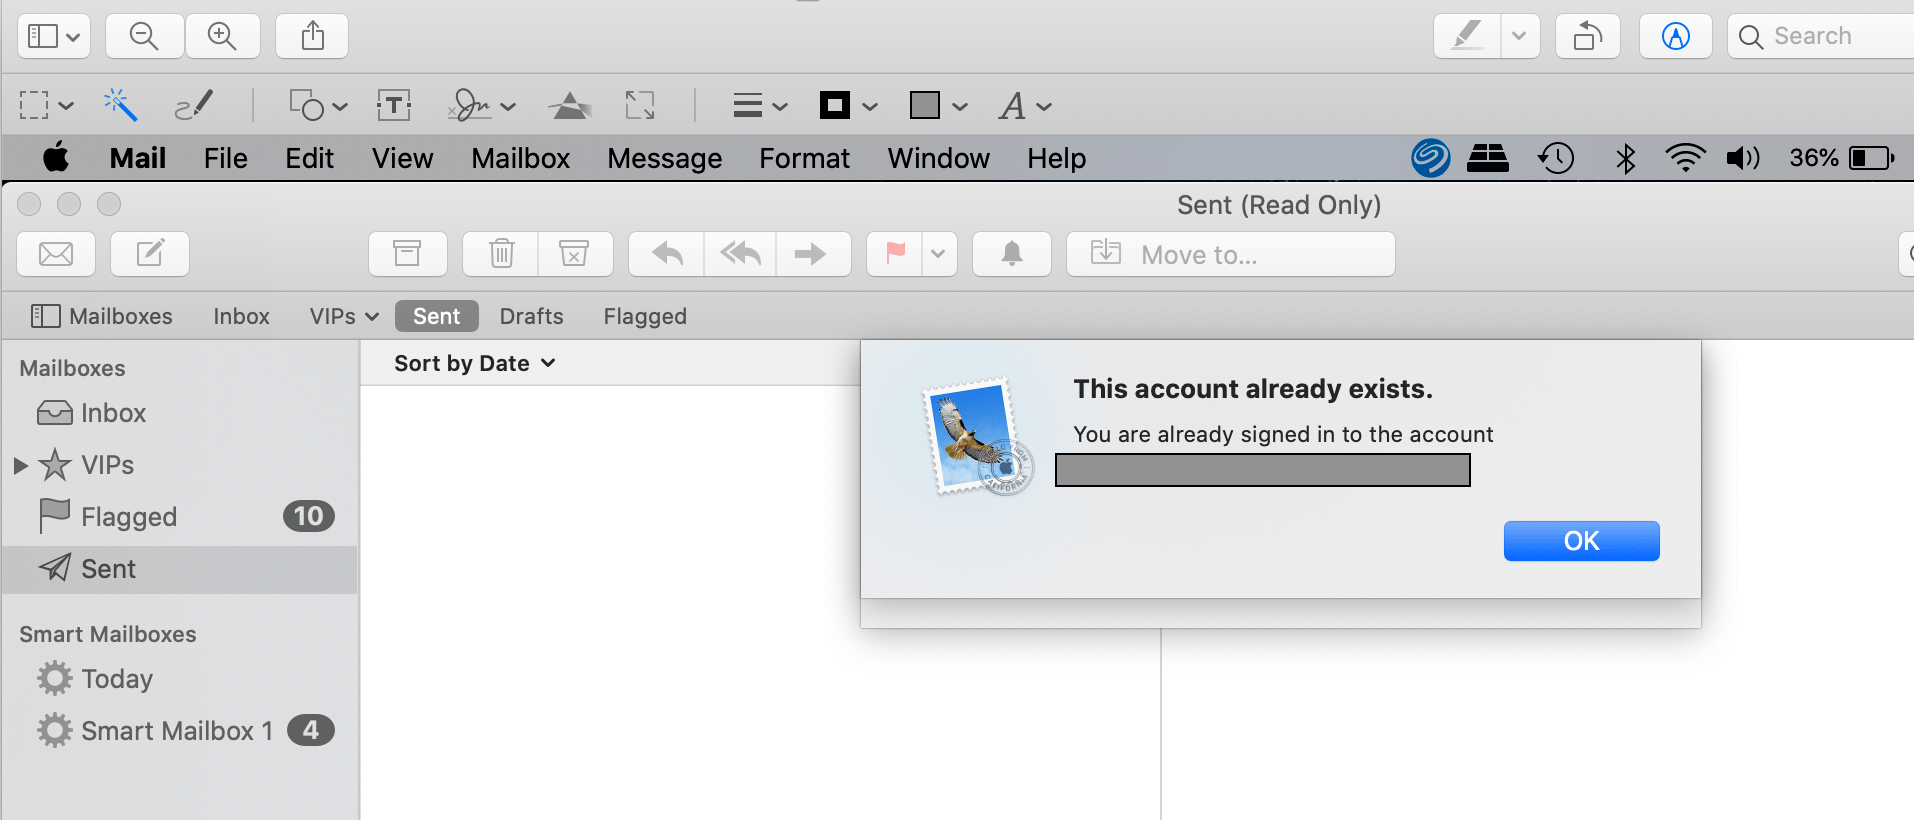Open the text style A dropdown
Viewport: 1914px width, 820px height.
pos(1026,105)
